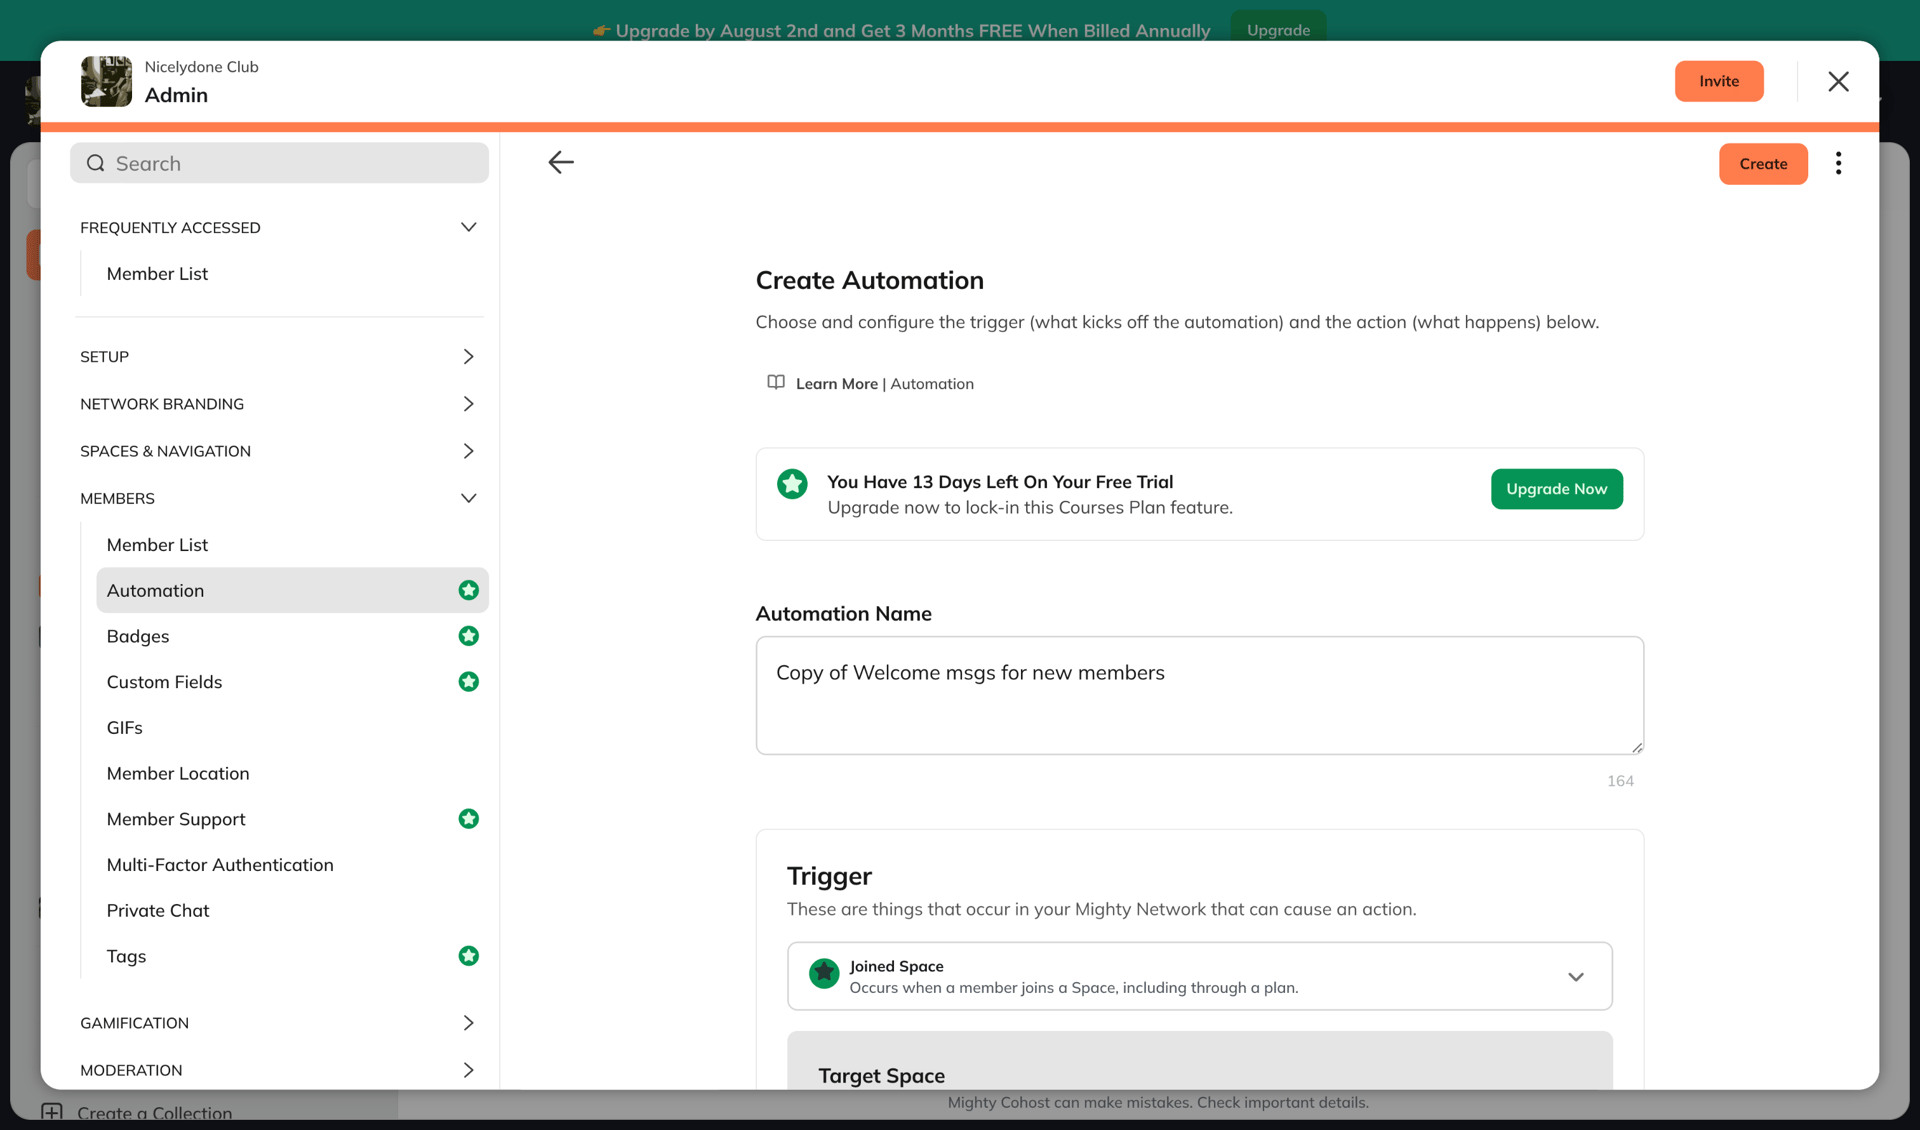Expand the Moderation section
This screenshot has width=1920, height=1130.
469,1069
